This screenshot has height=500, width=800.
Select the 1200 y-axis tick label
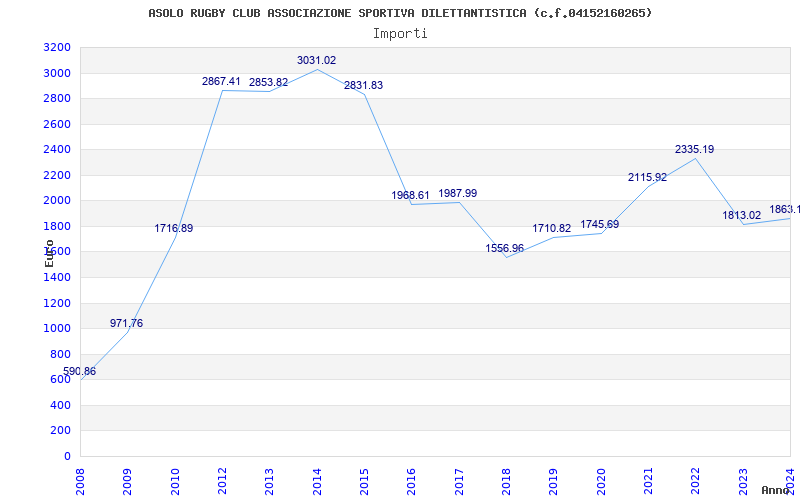click(x=57, y=304)
